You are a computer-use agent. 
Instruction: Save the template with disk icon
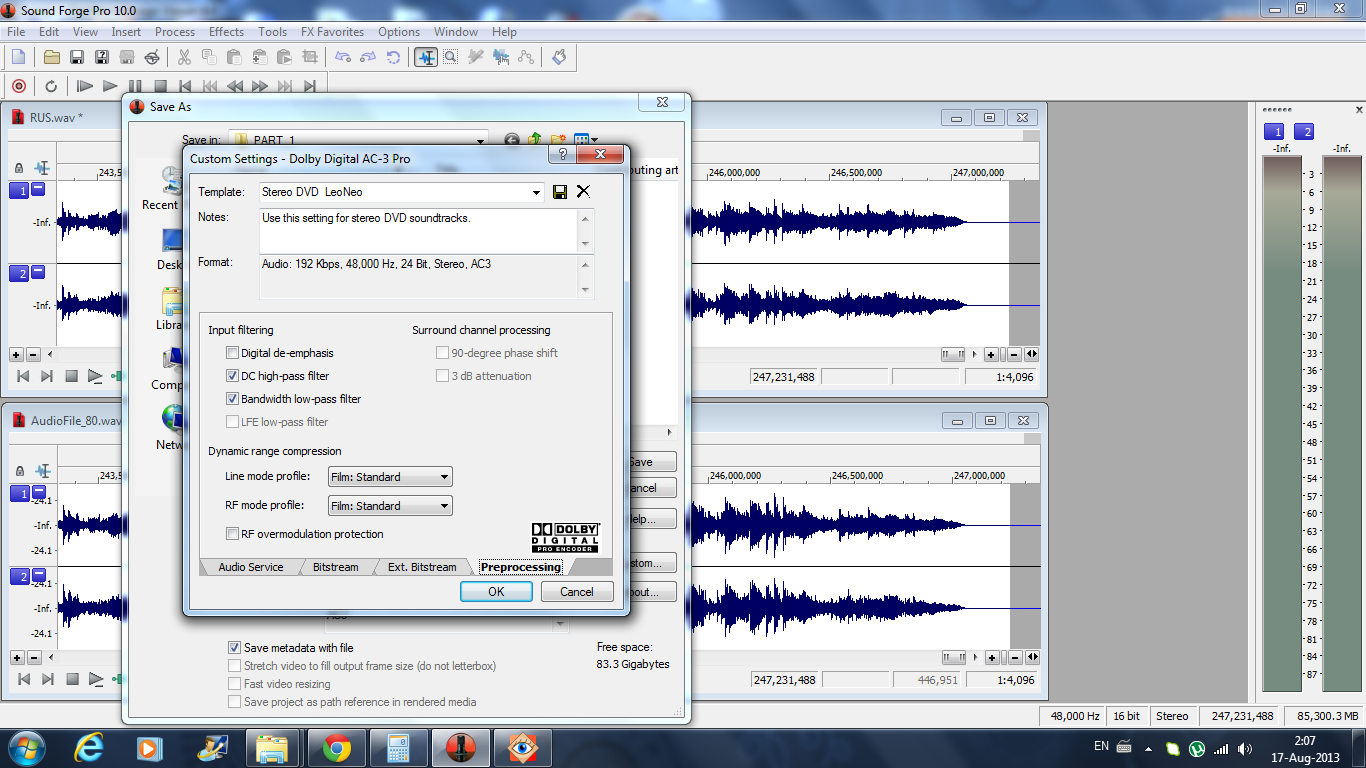coord(560,192)
